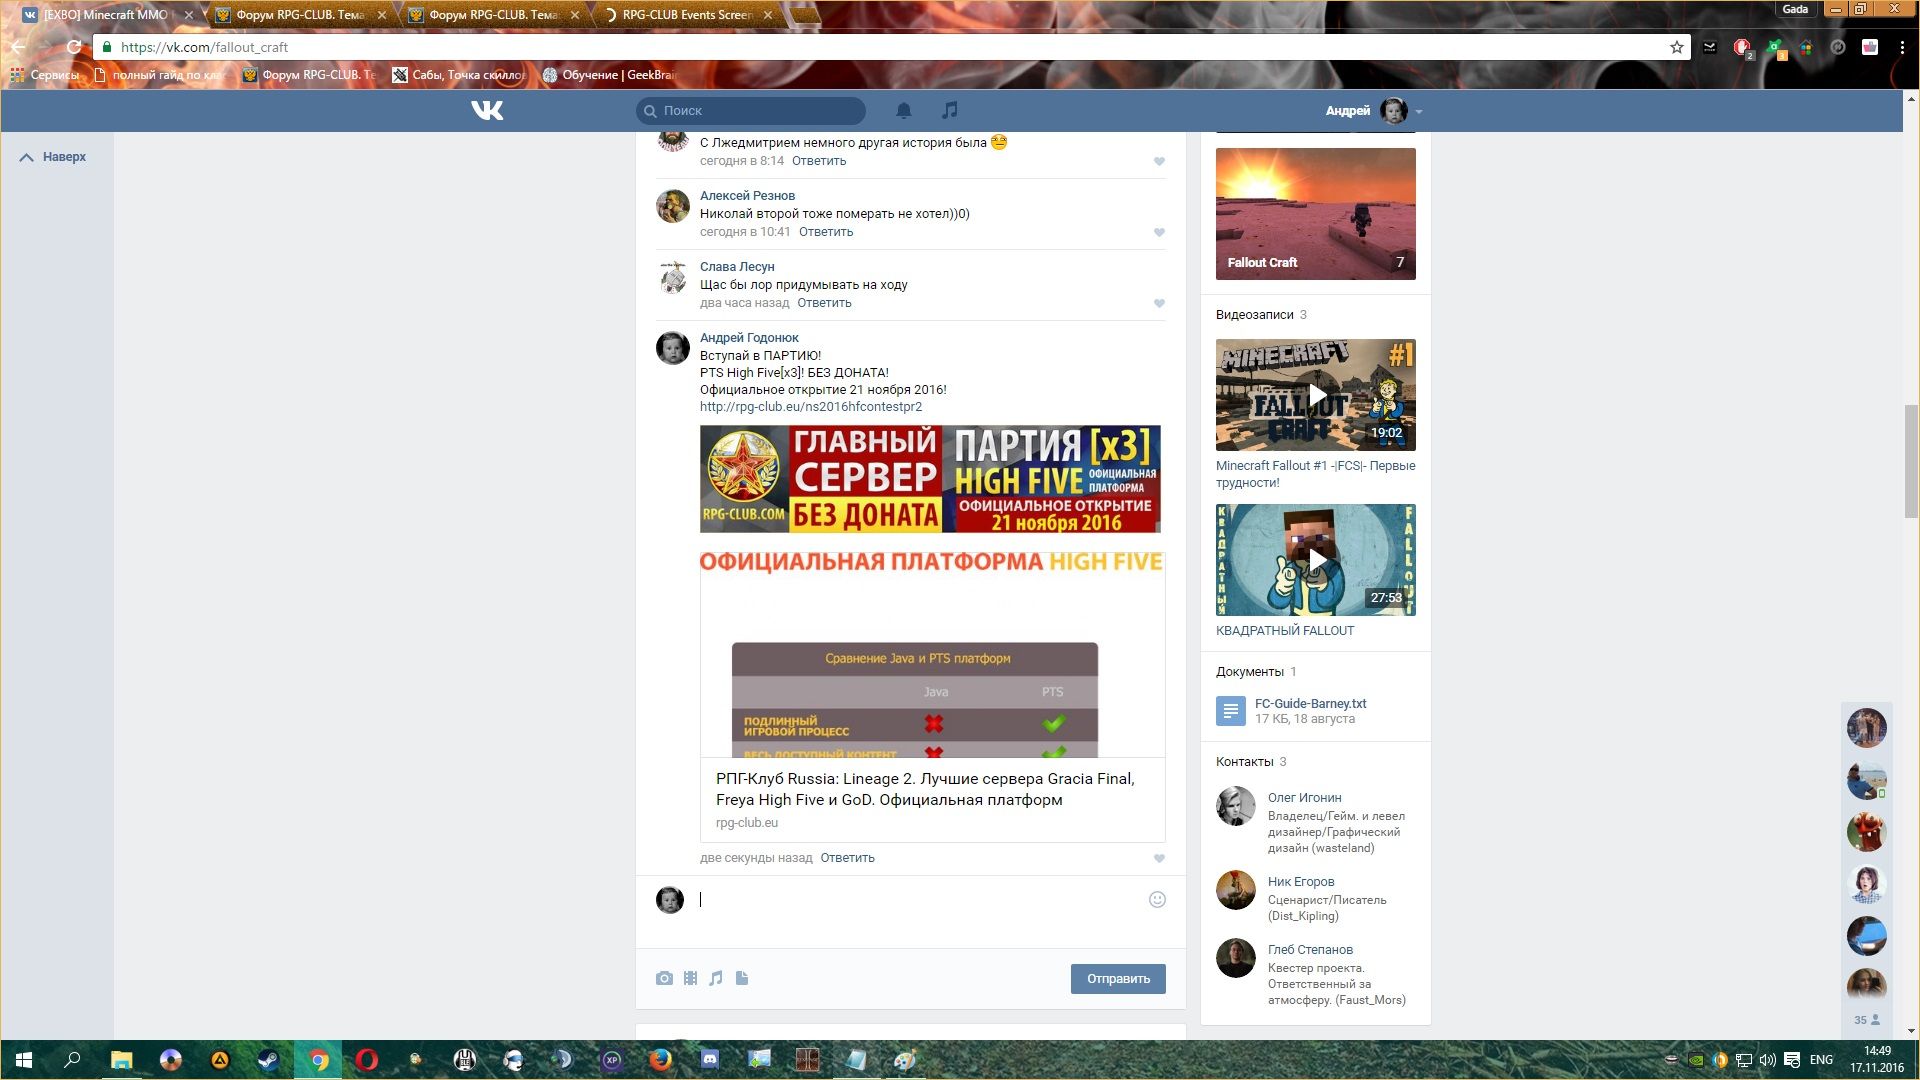
Task: Like the comment posted at 8:14
Action: [x=1159, y=161]
